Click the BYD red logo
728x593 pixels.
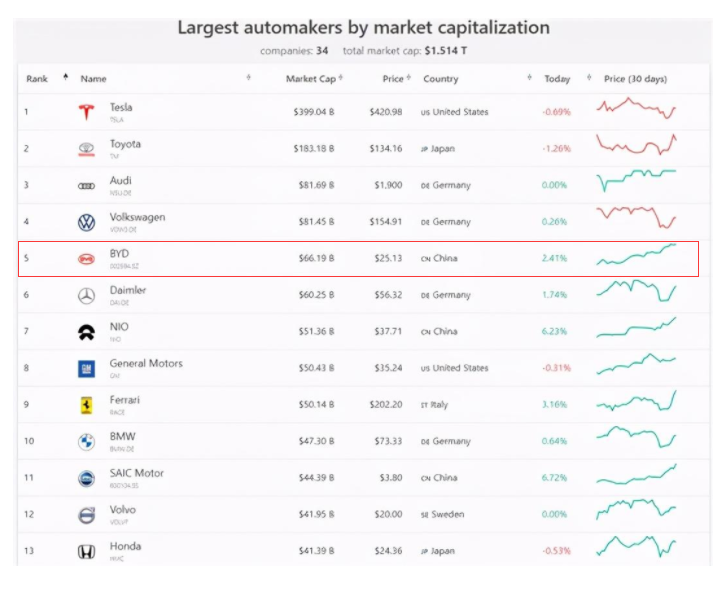[x=86, y=259]
